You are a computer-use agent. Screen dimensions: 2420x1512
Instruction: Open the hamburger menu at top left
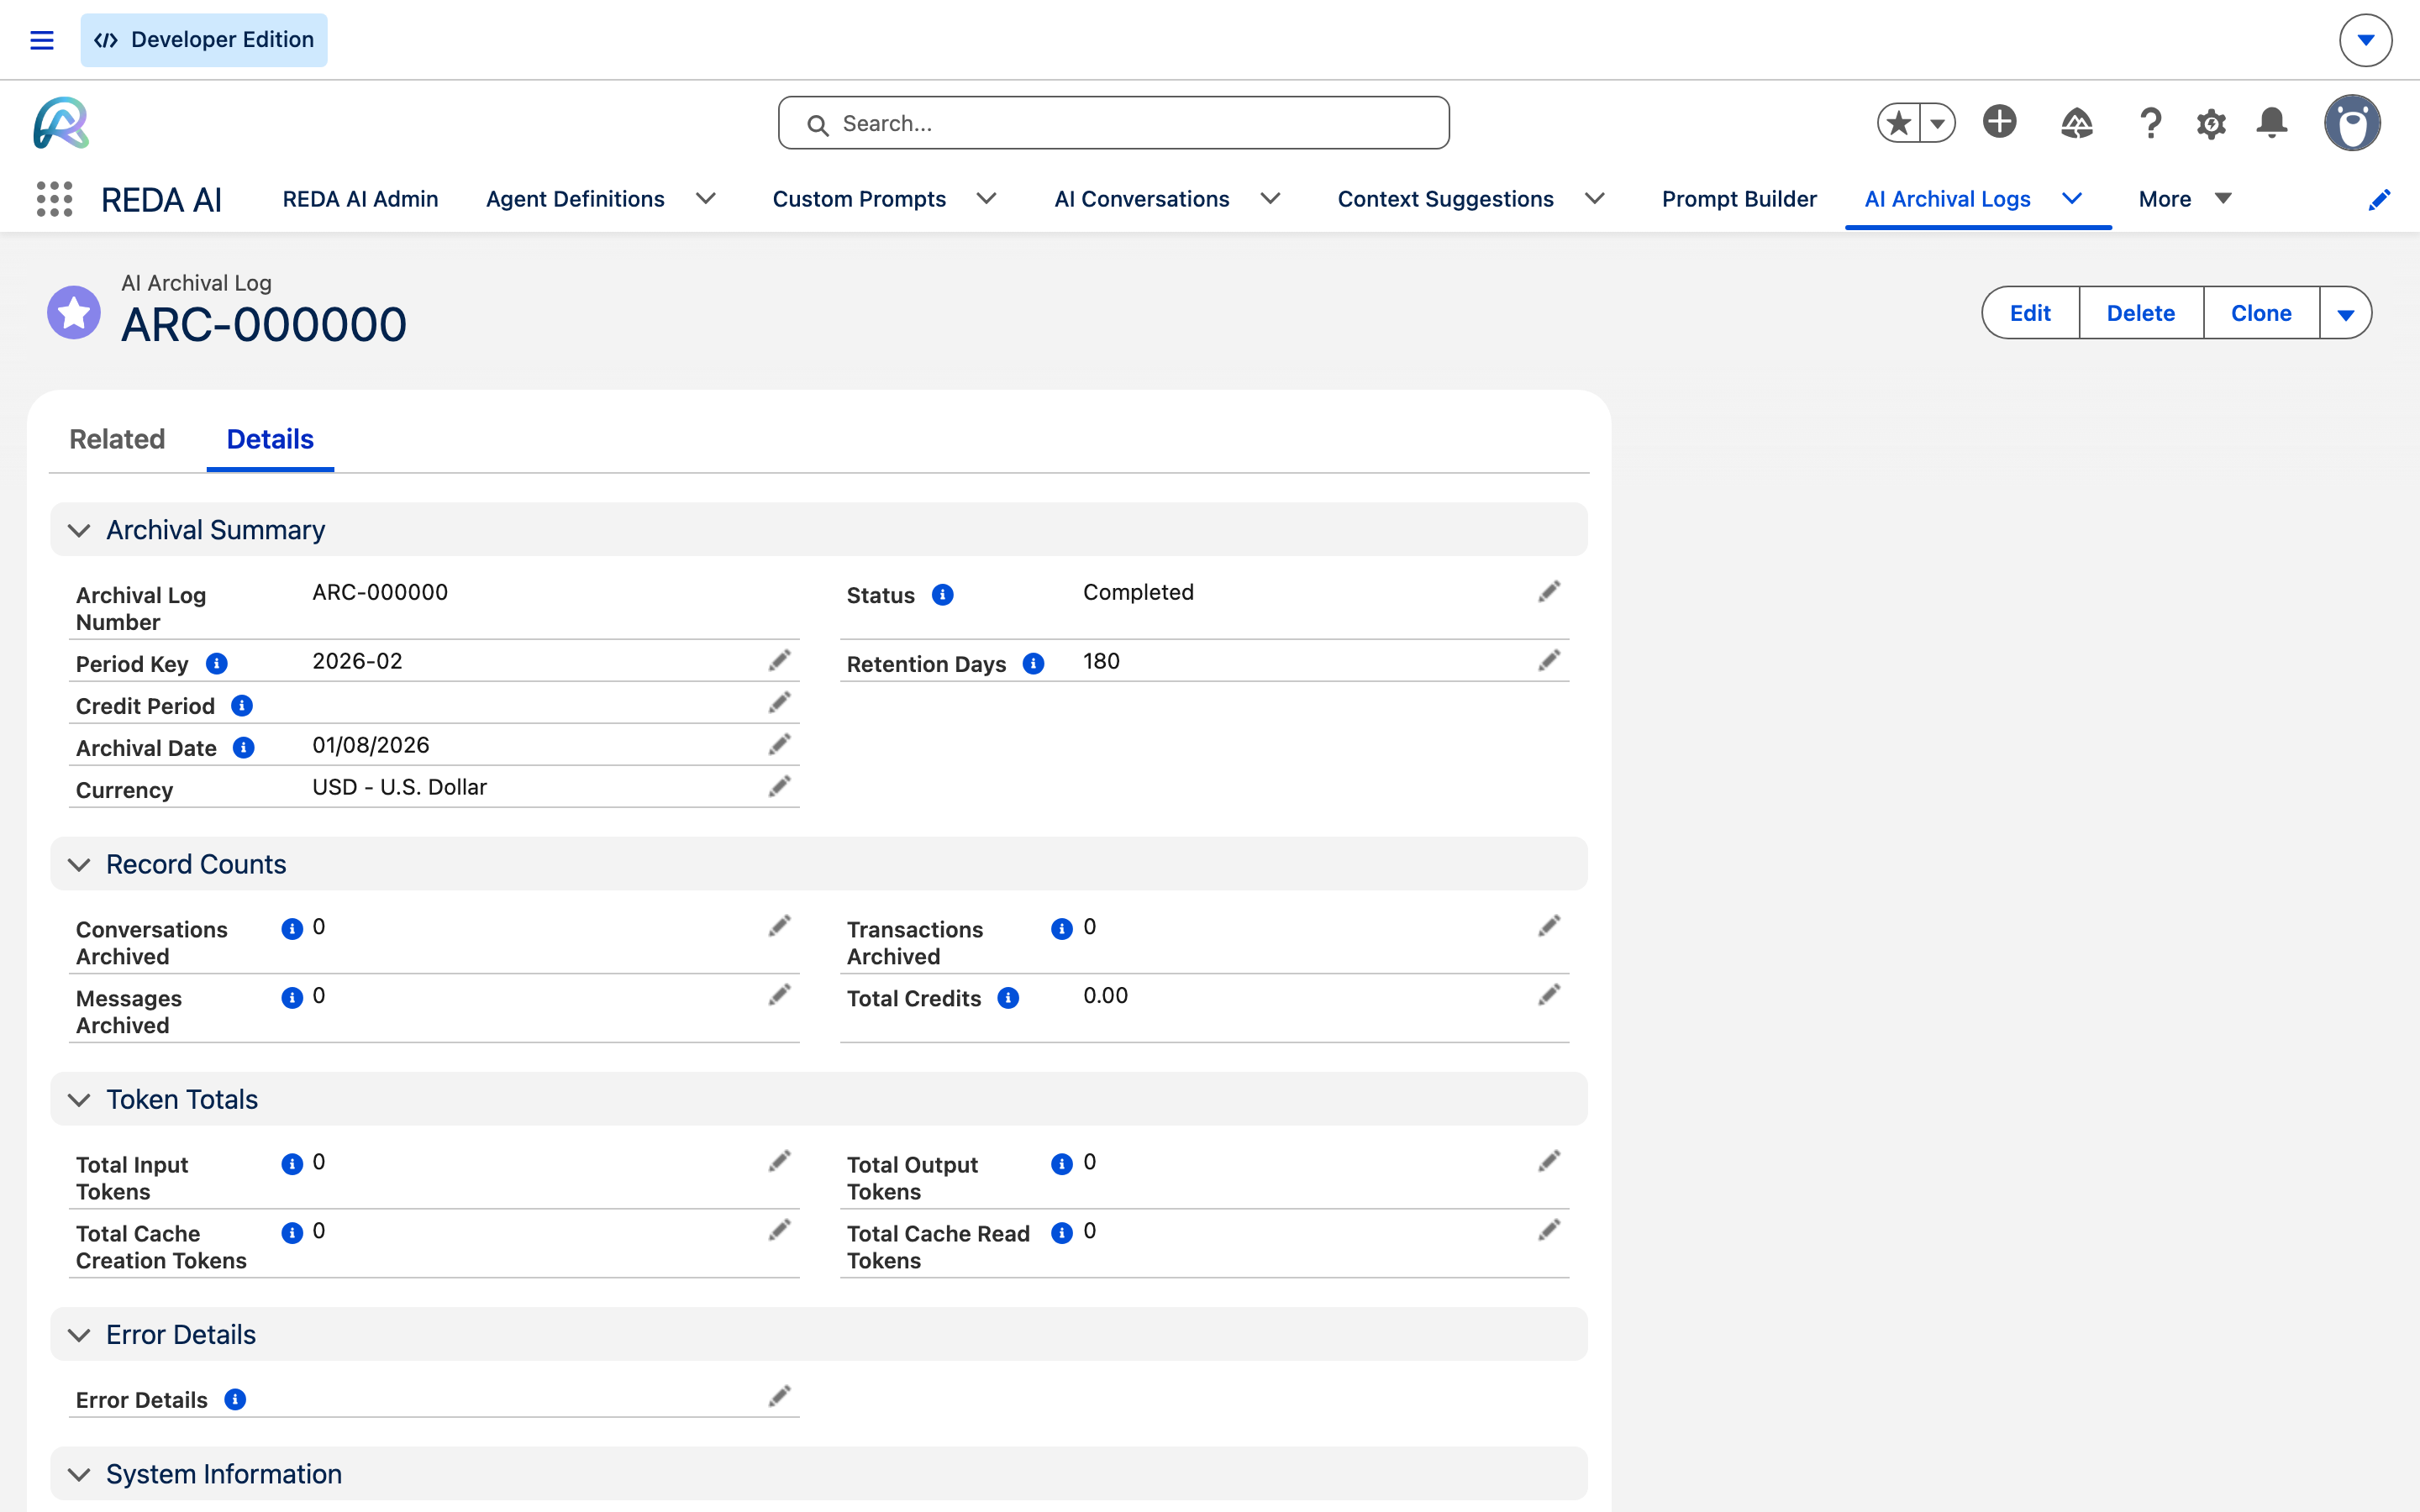[42, 40]
